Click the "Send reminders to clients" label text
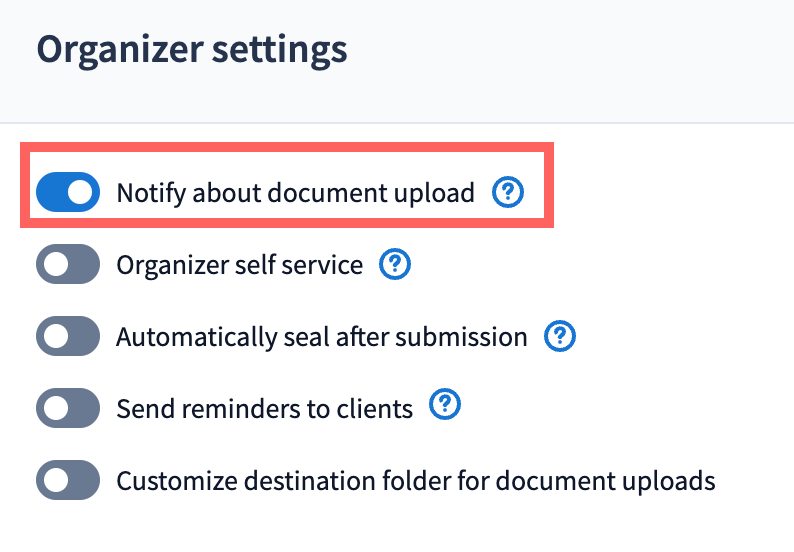The height and width of the screenshot is (552, 794). pos(264,409)
